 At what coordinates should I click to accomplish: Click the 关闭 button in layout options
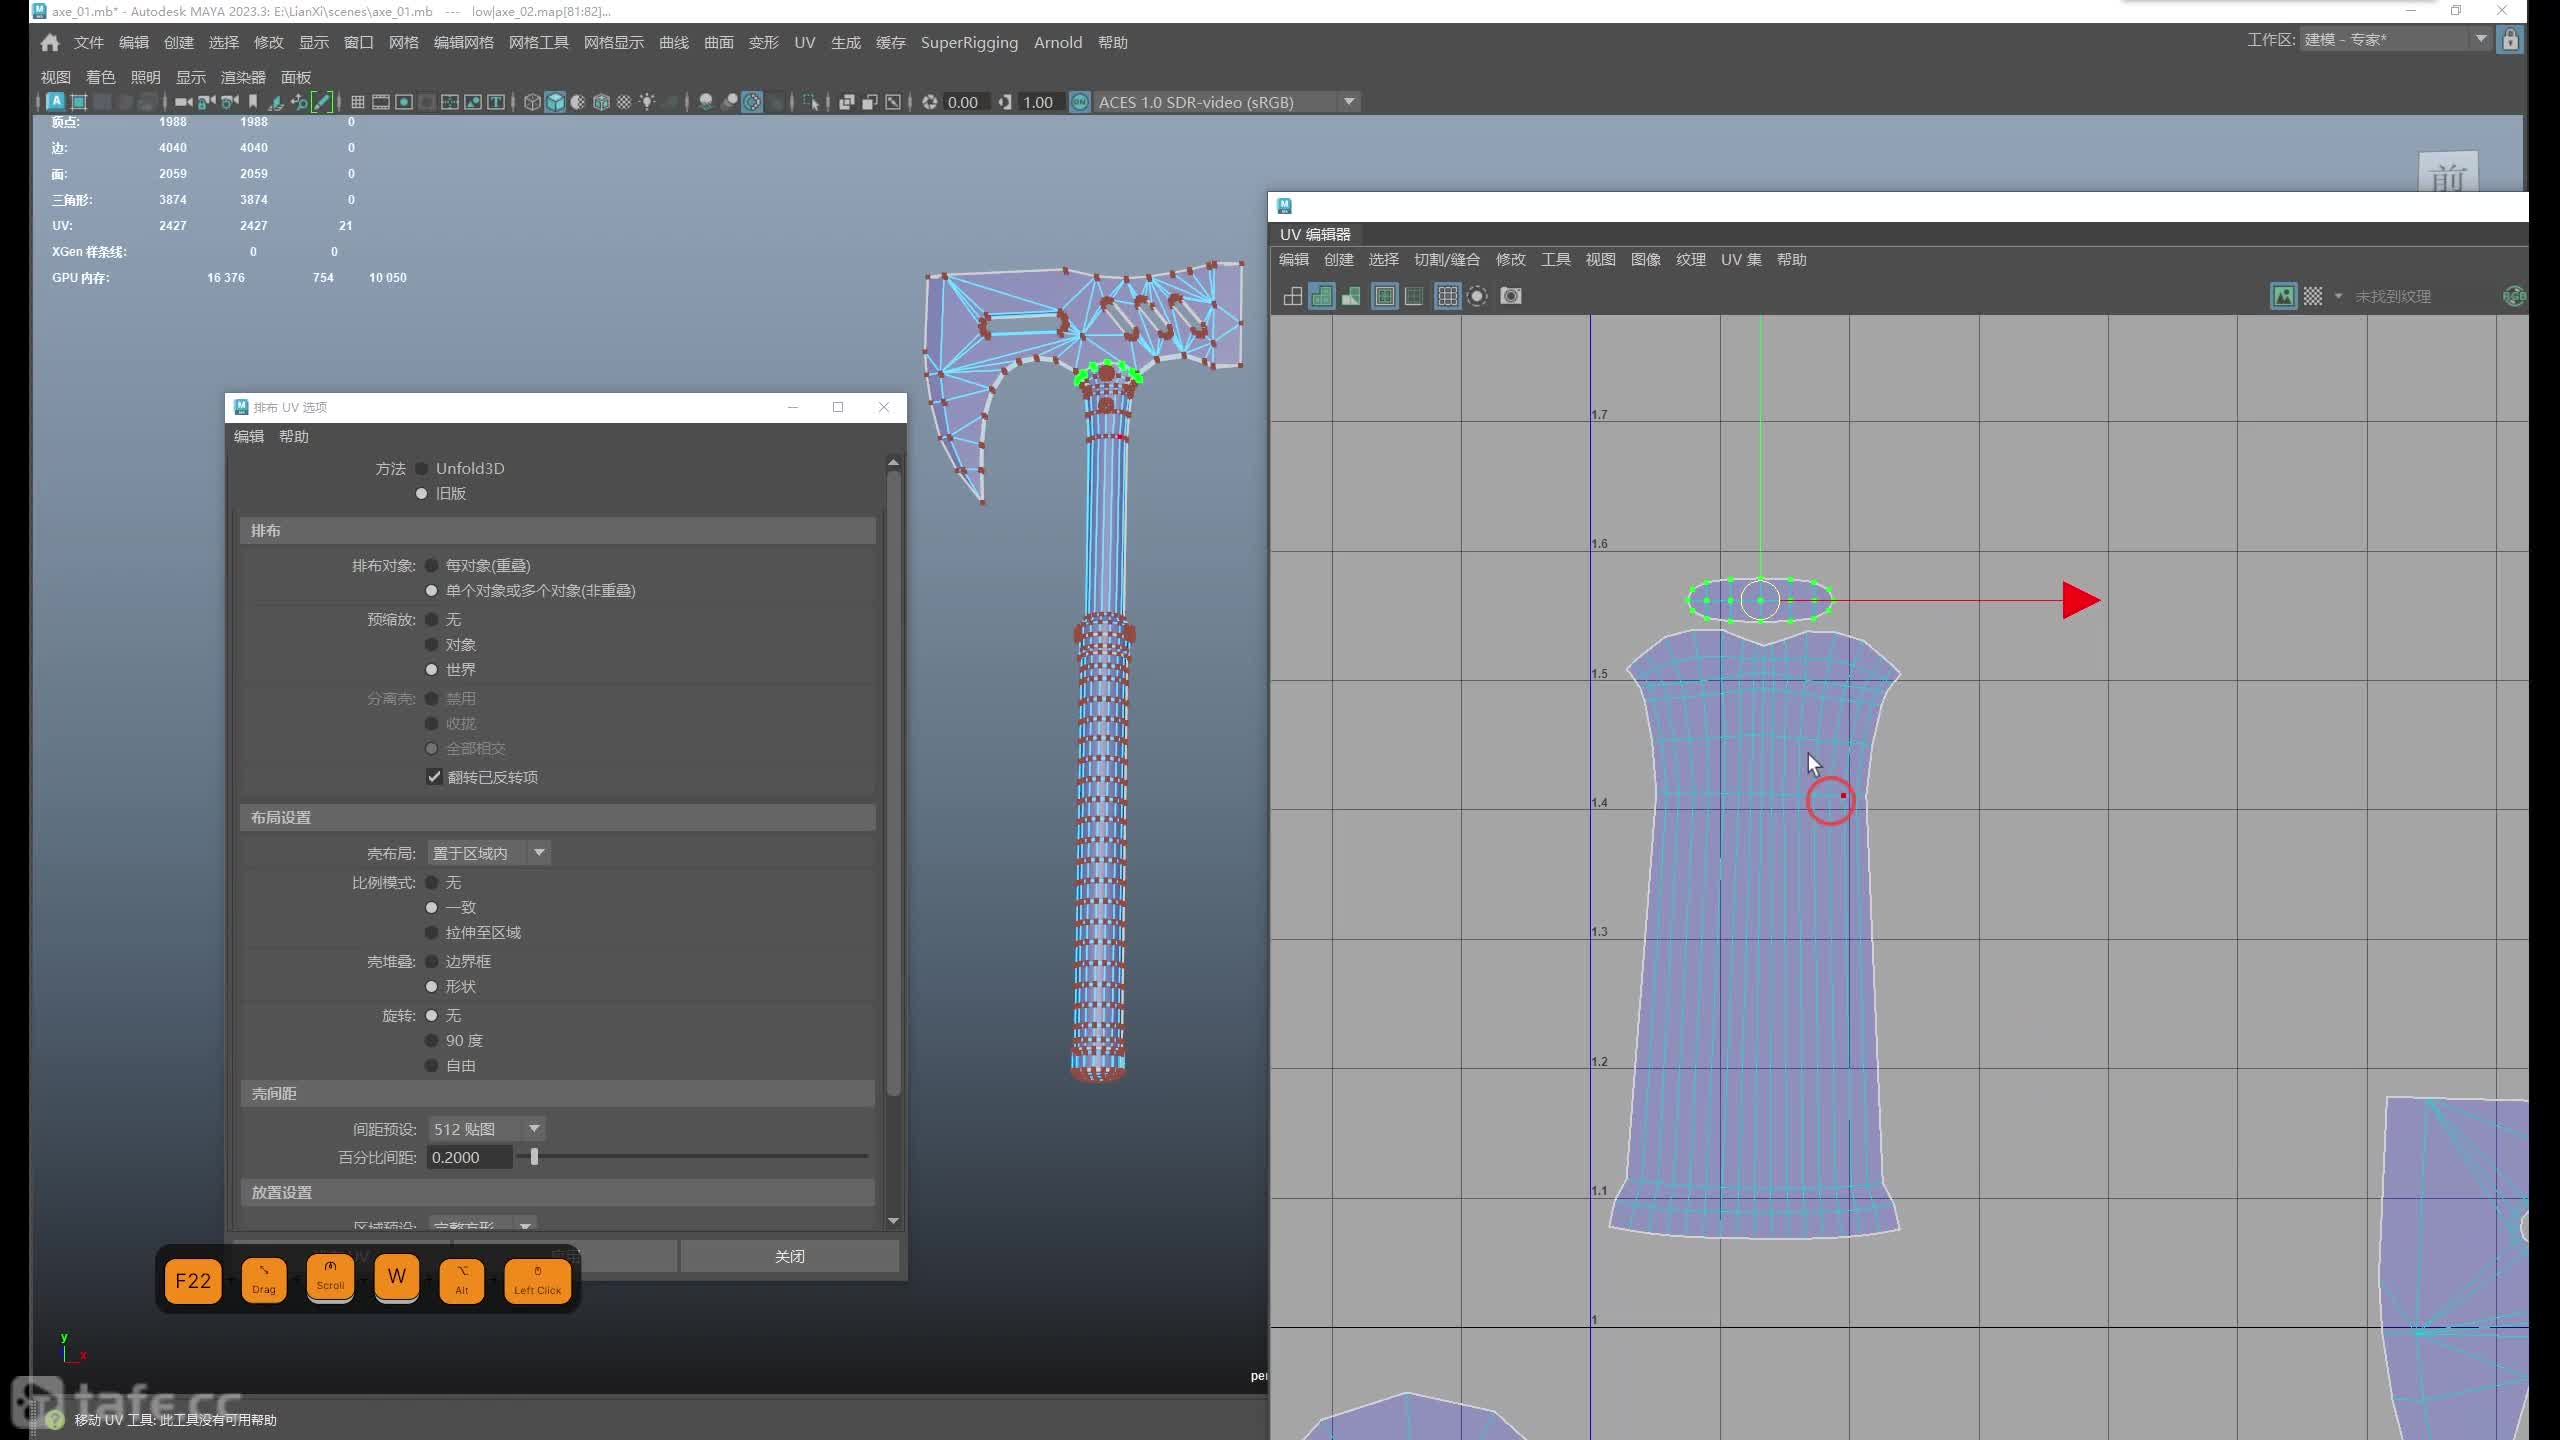(x=790, y=1256)
